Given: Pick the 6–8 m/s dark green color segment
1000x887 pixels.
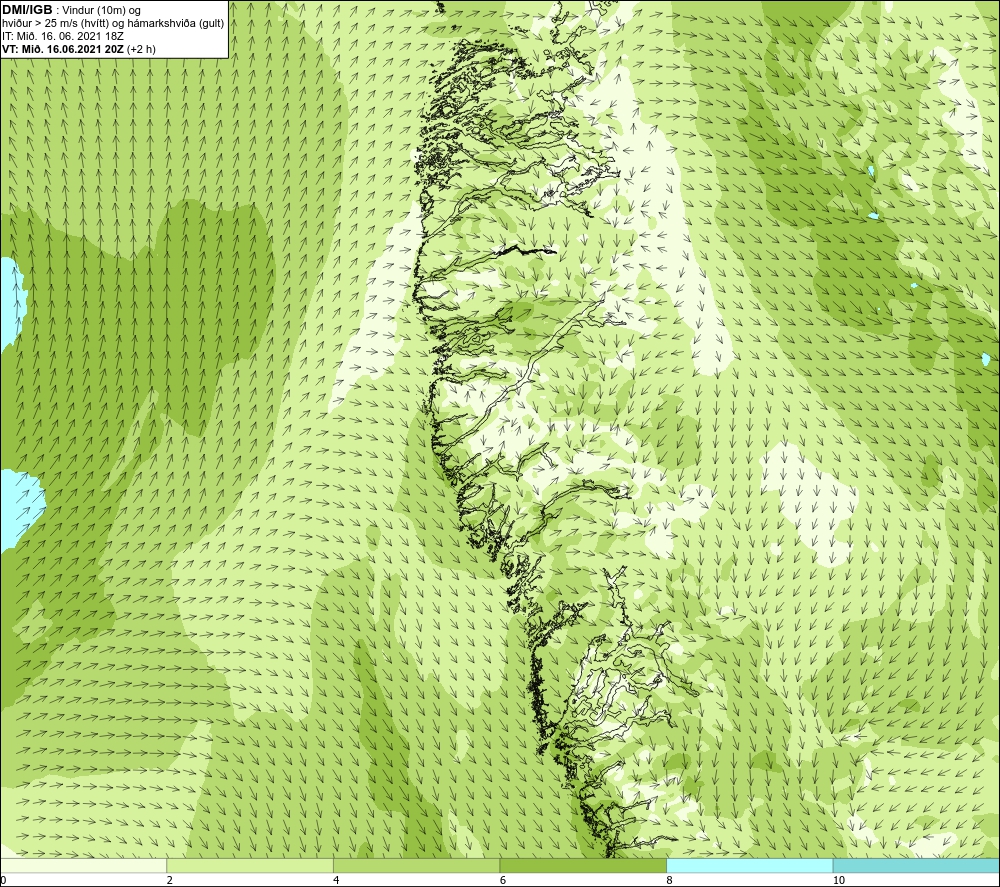Looking at the screenshot, I should 583,865.
